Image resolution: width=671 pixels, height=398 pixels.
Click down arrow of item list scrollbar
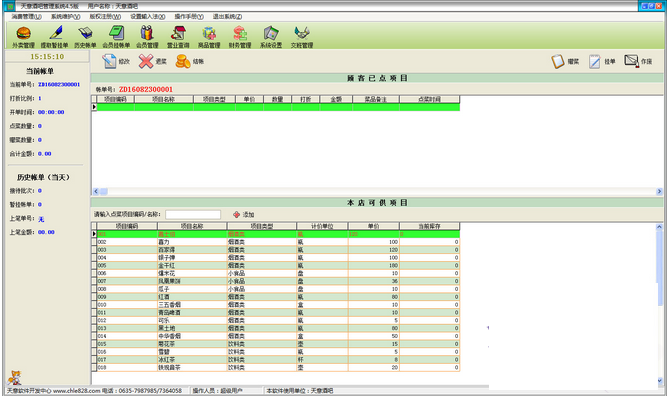659,380
